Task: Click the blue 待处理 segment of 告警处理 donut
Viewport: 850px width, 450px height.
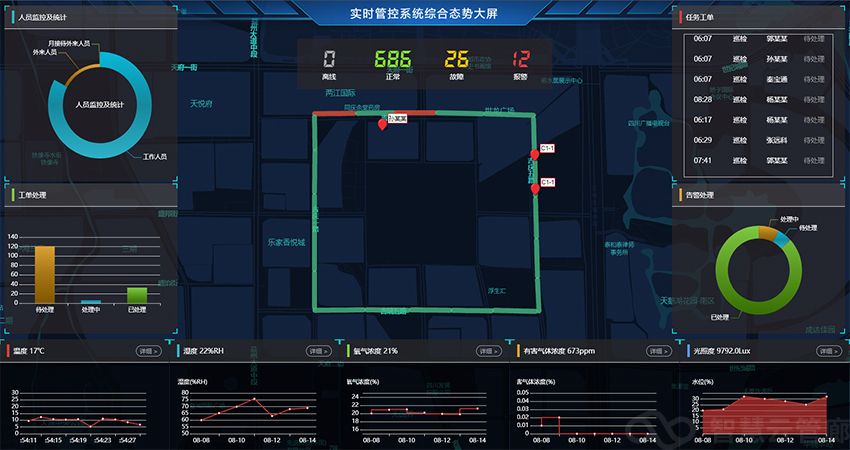Action: coord(781,239)
